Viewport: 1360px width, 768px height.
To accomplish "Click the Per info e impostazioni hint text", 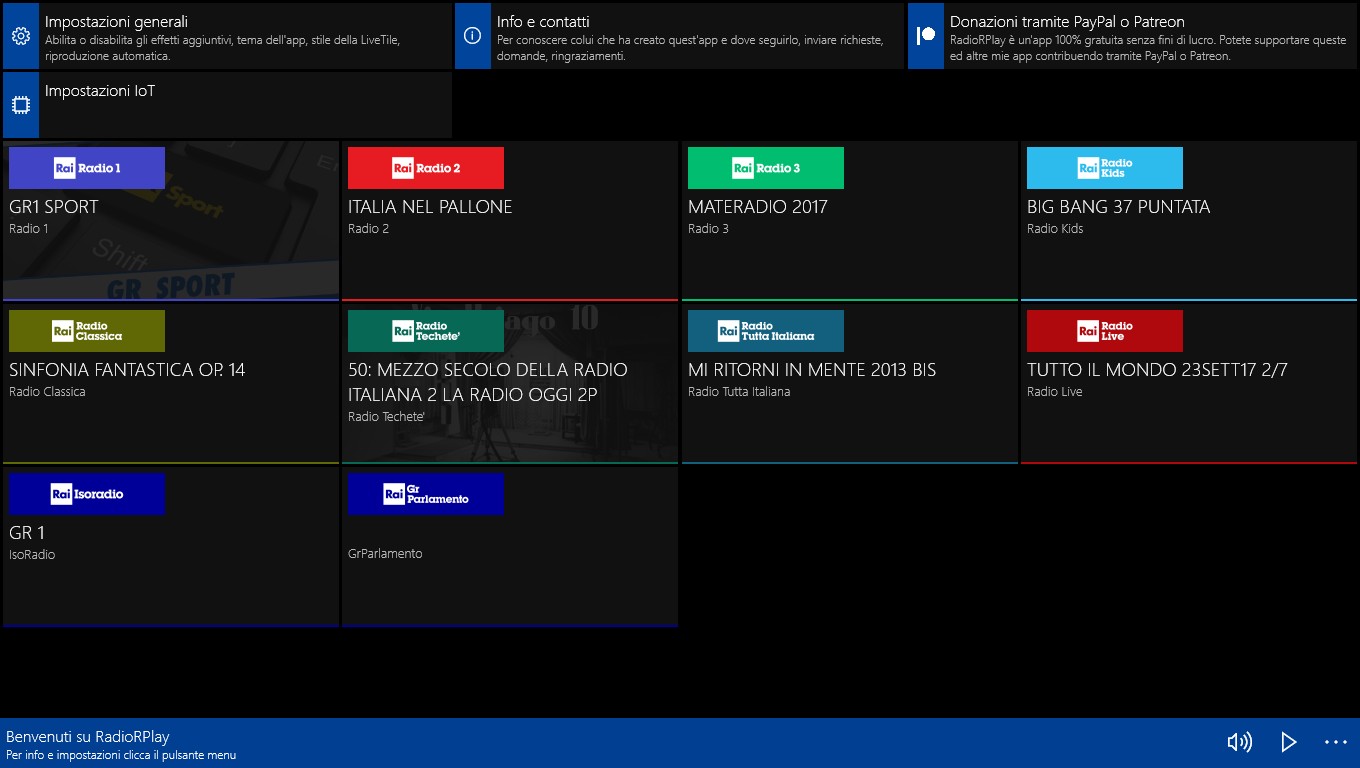I will coord(121,755).
